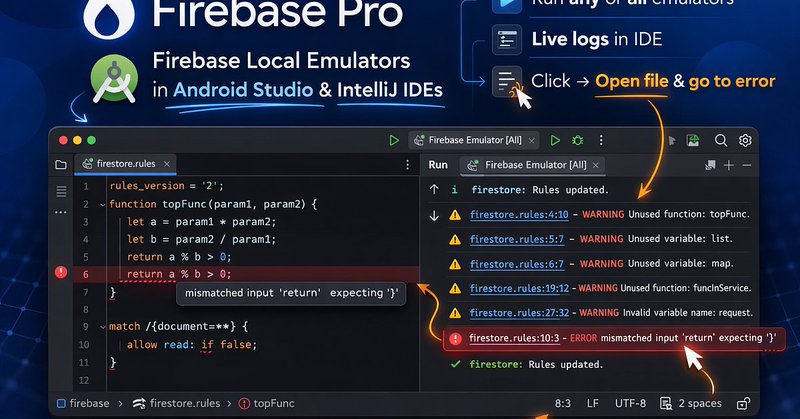
Task: Click the plus icon in Run panel header
Action: (729, 165)
